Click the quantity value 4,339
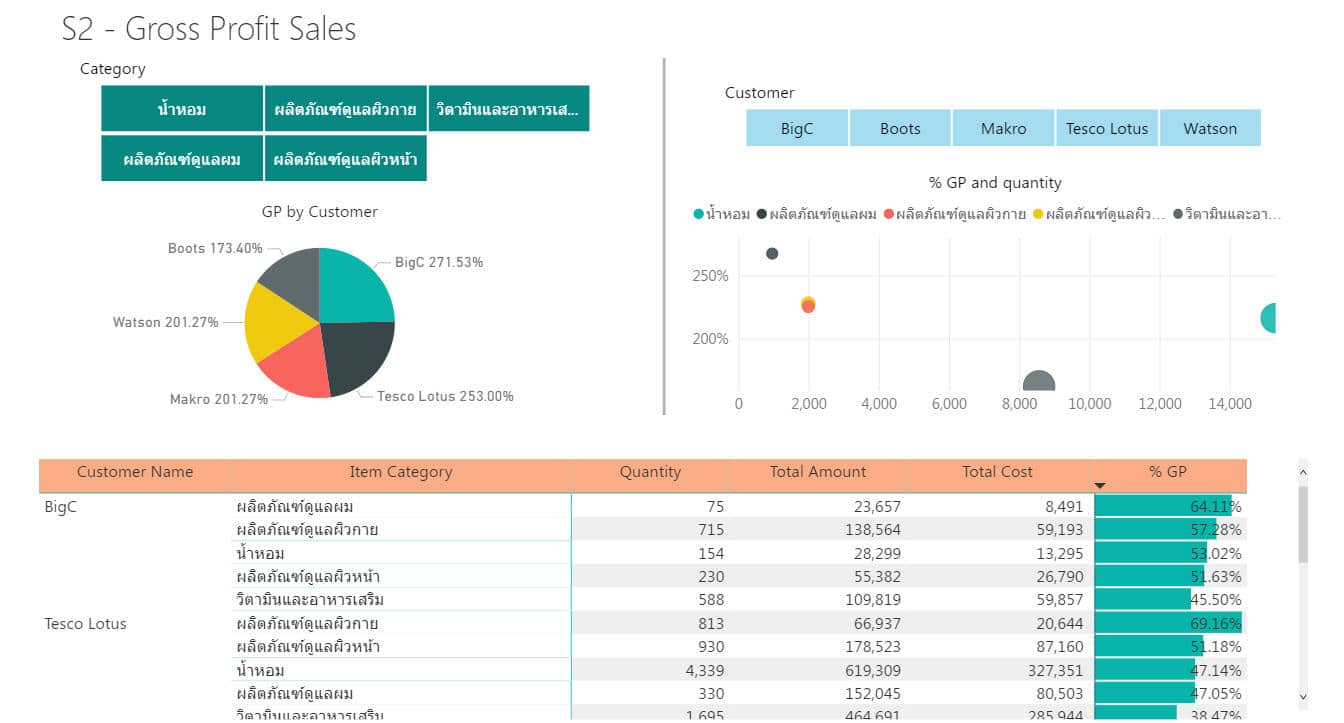The width and height of the screenshot is (1344, 723). [705, 671]
